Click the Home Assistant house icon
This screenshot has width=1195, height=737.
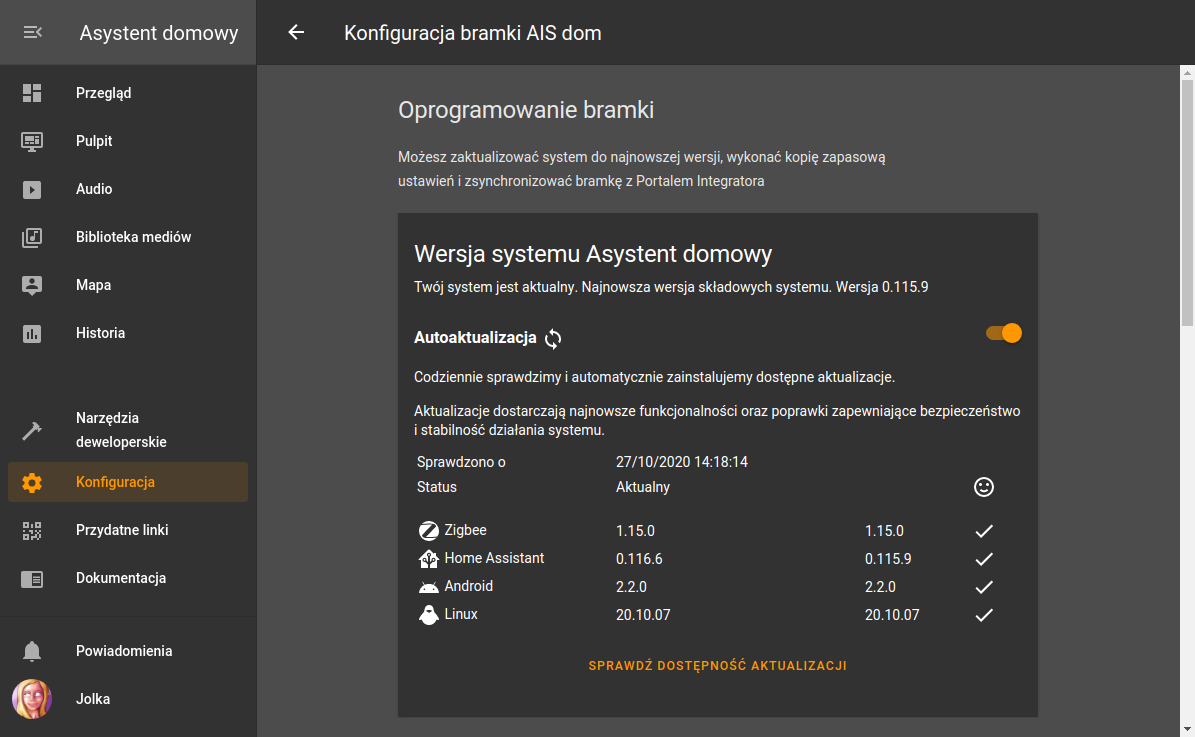click(x=429, y=559)
